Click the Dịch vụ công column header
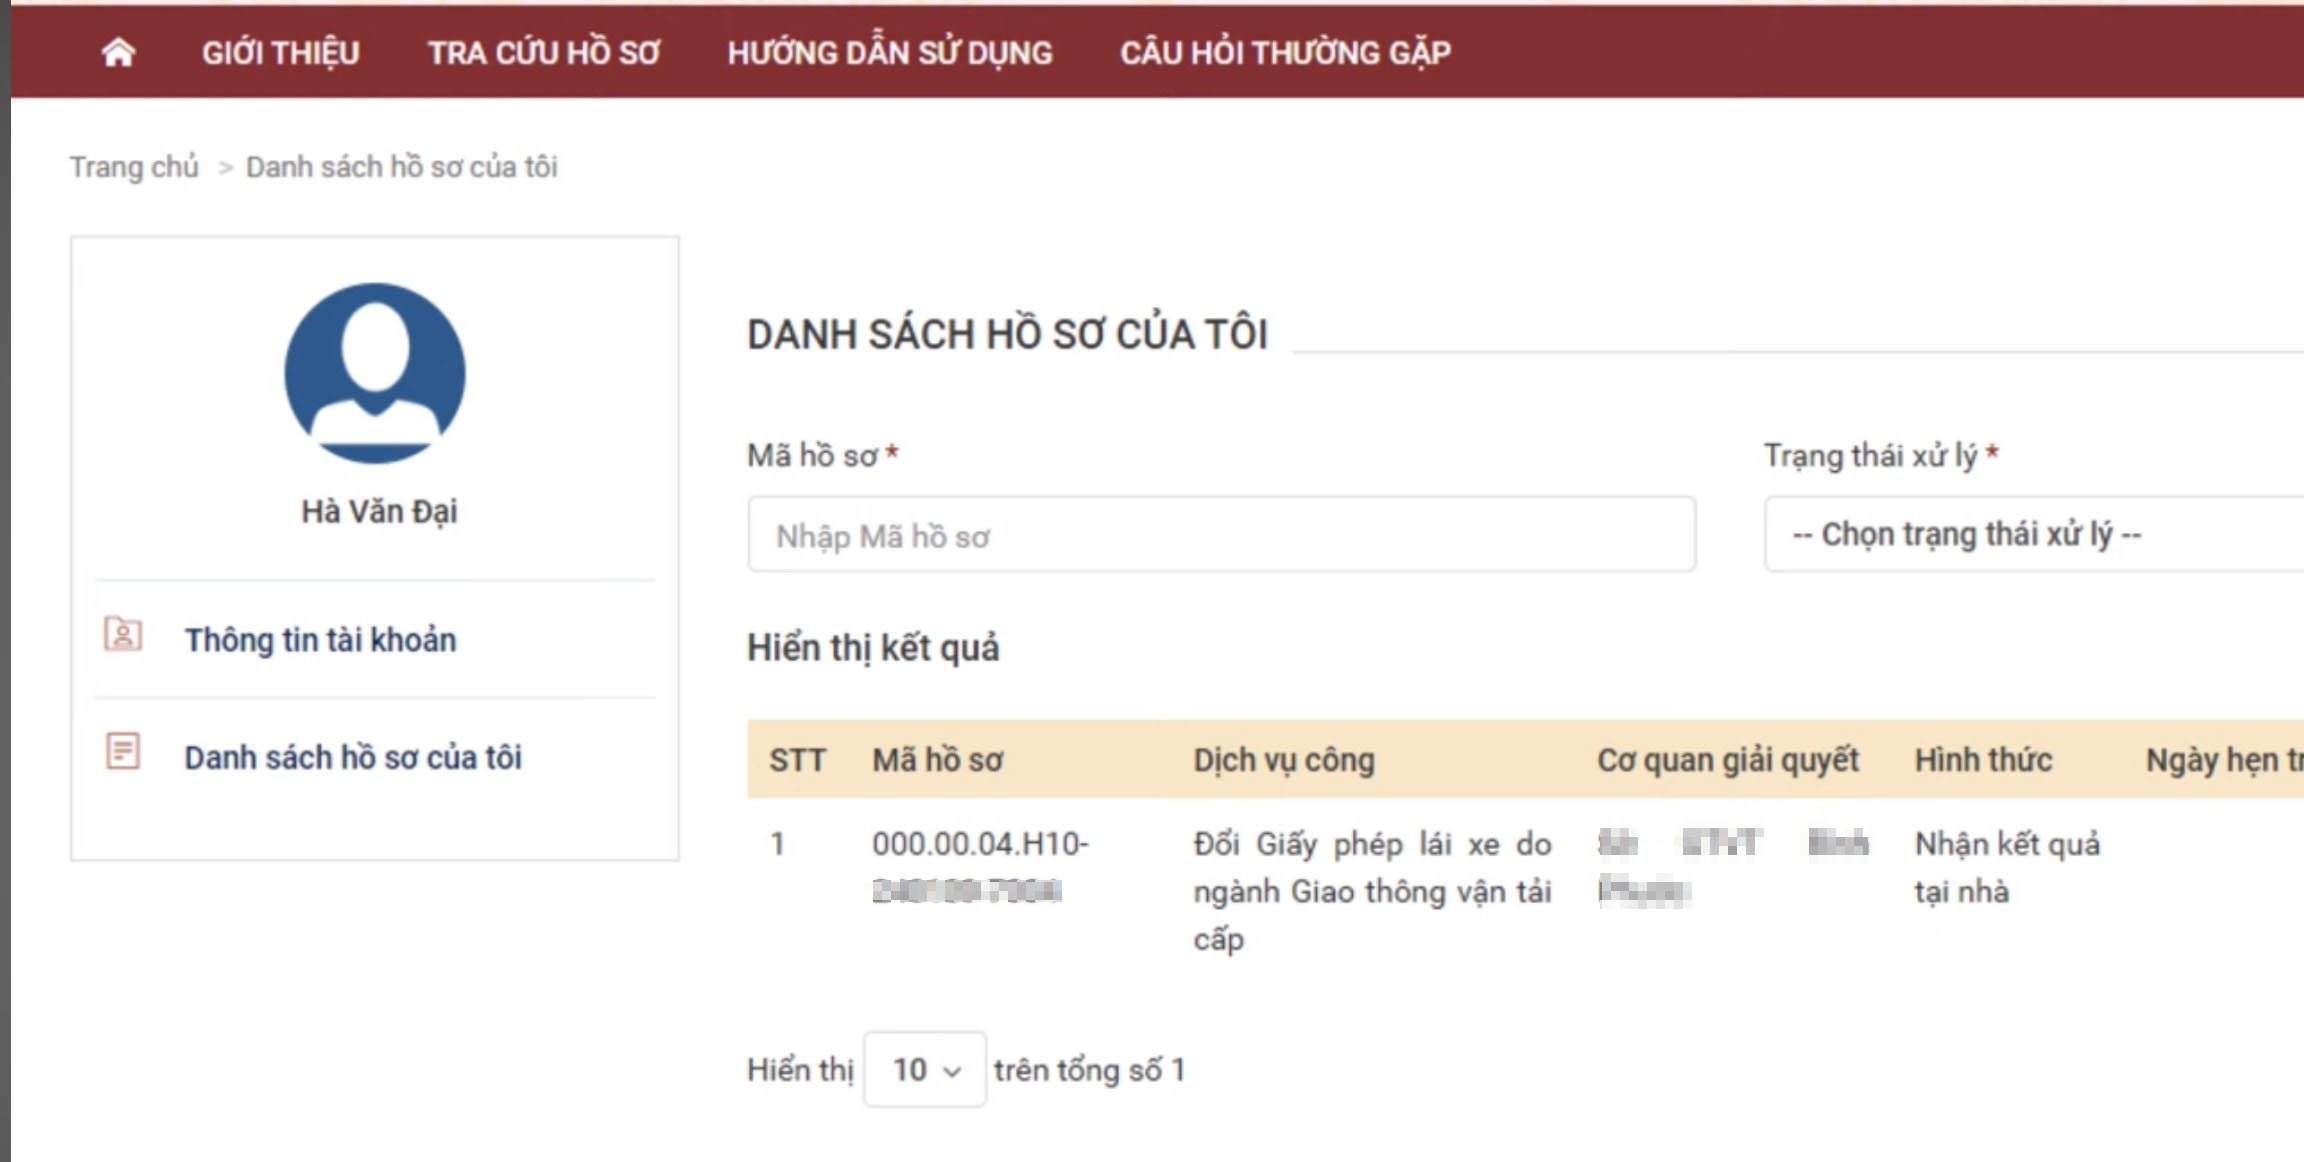This screenshot has width=2304, height=1162. point(1283,760)
